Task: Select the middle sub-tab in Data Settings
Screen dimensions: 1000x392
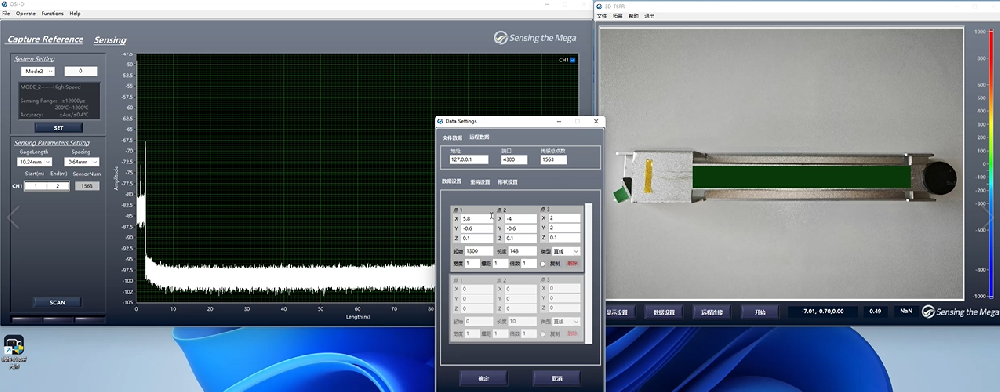Action: coord(480,182)
